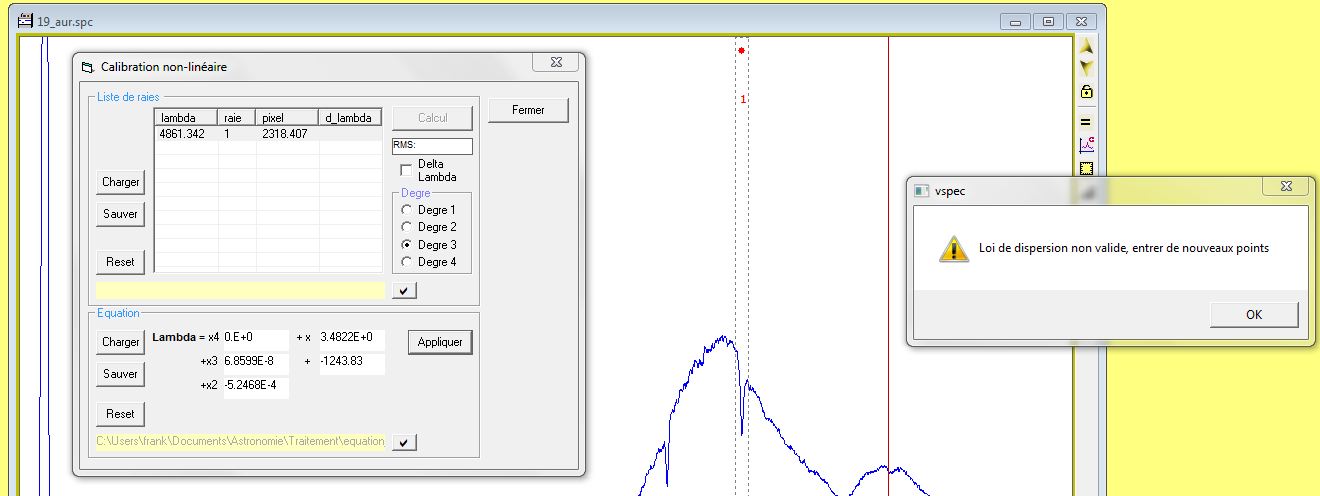Select the Degre 2 radio button
This screenshot has height=496, width=1320.
405,227
